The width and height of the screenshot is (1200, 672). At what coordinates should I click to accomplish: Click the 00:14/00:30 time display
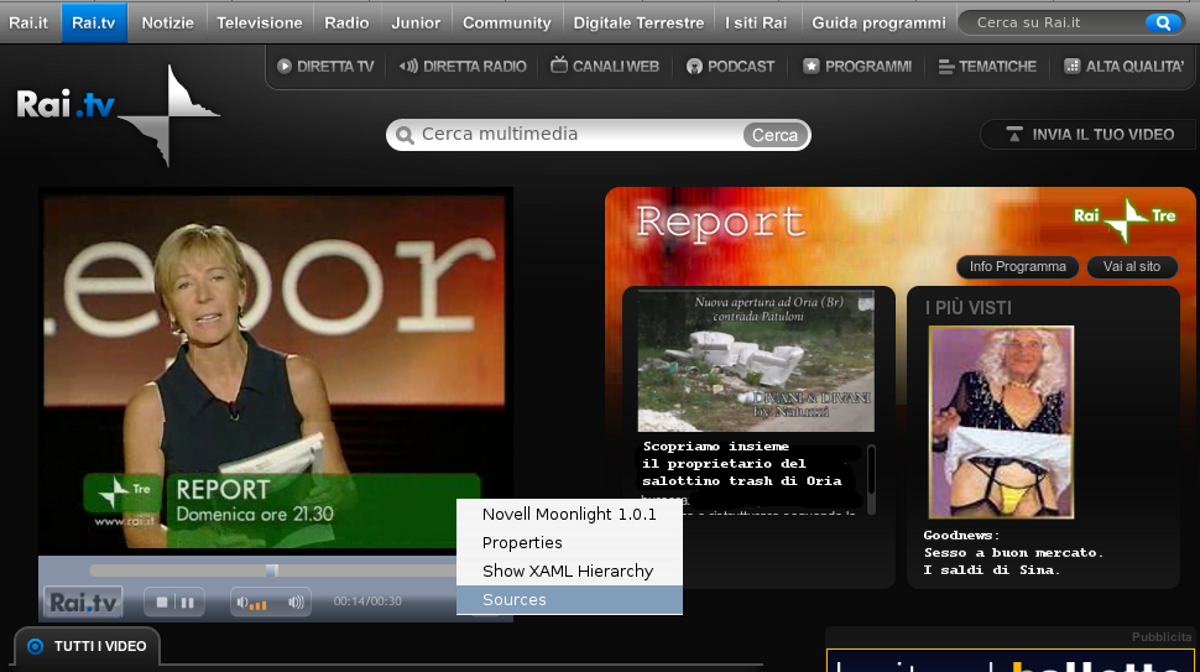click(367, 602)
